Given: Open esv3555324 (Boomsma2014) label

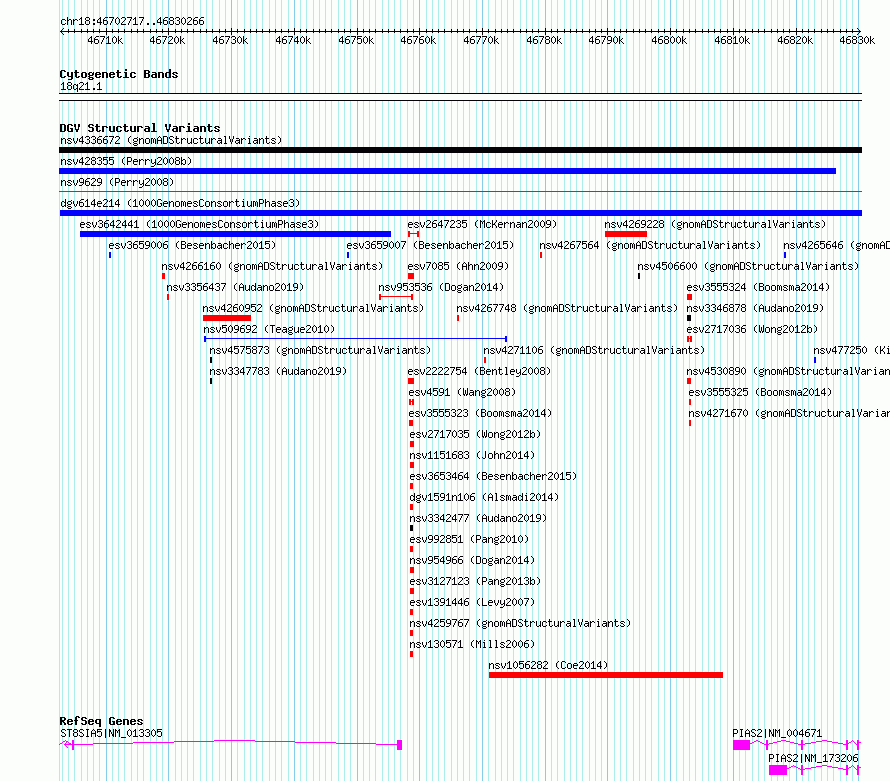Looking at the screenshot, I should [758, 287].
